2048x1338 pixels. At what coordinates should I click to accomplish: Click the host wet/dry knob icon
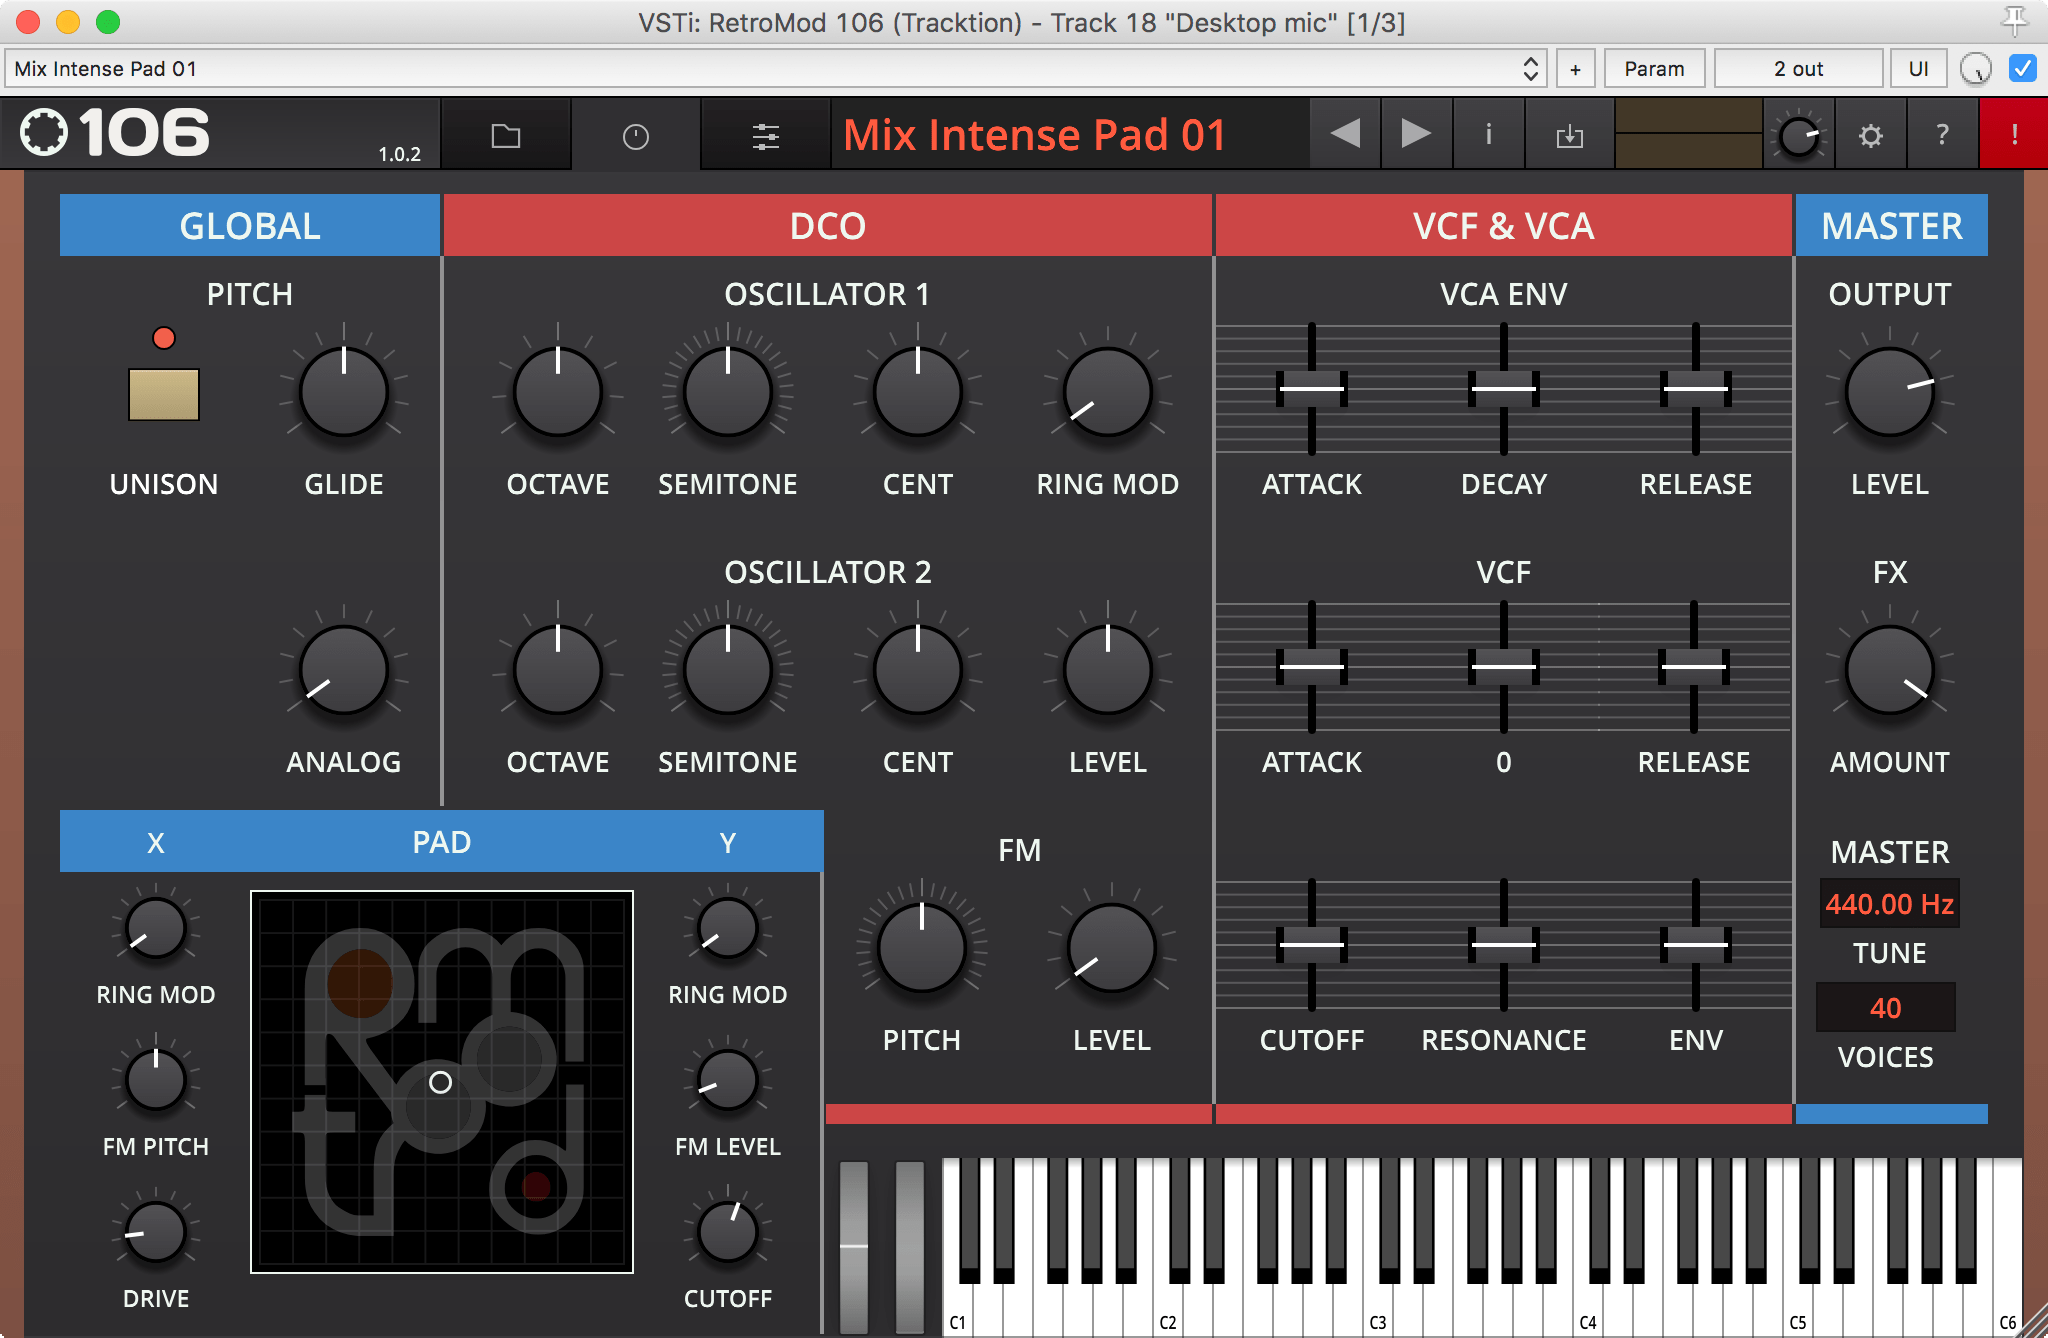pos(1976,68)
